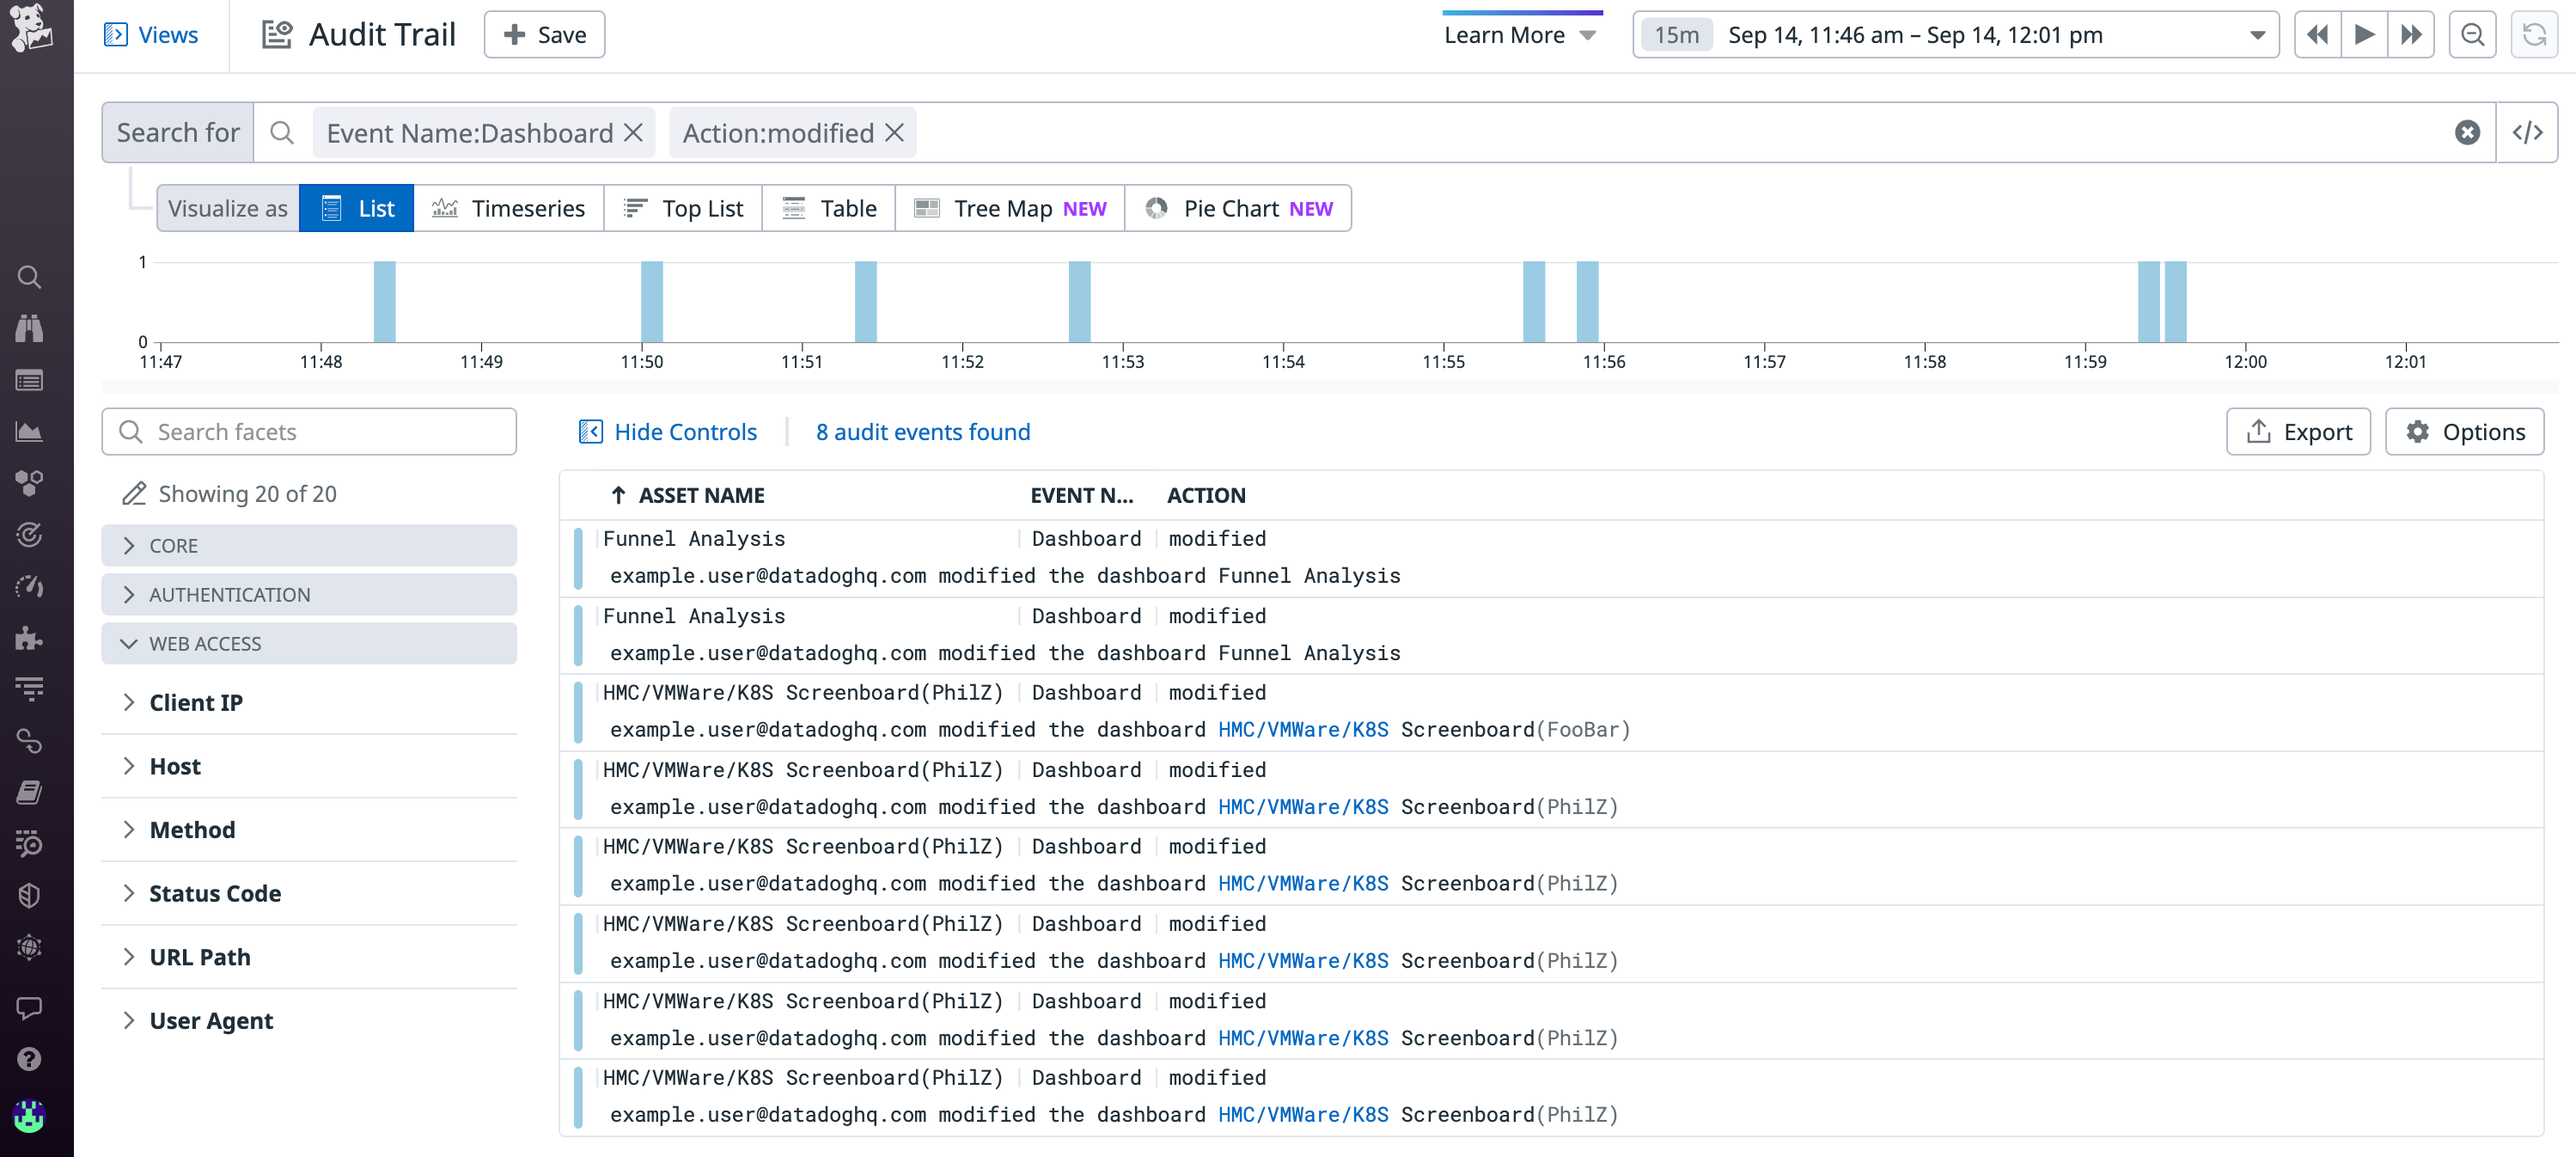Open the integrations puzzle piece icon
2576x1157 pixels.
pyautogui.click(x=29, y=637)
